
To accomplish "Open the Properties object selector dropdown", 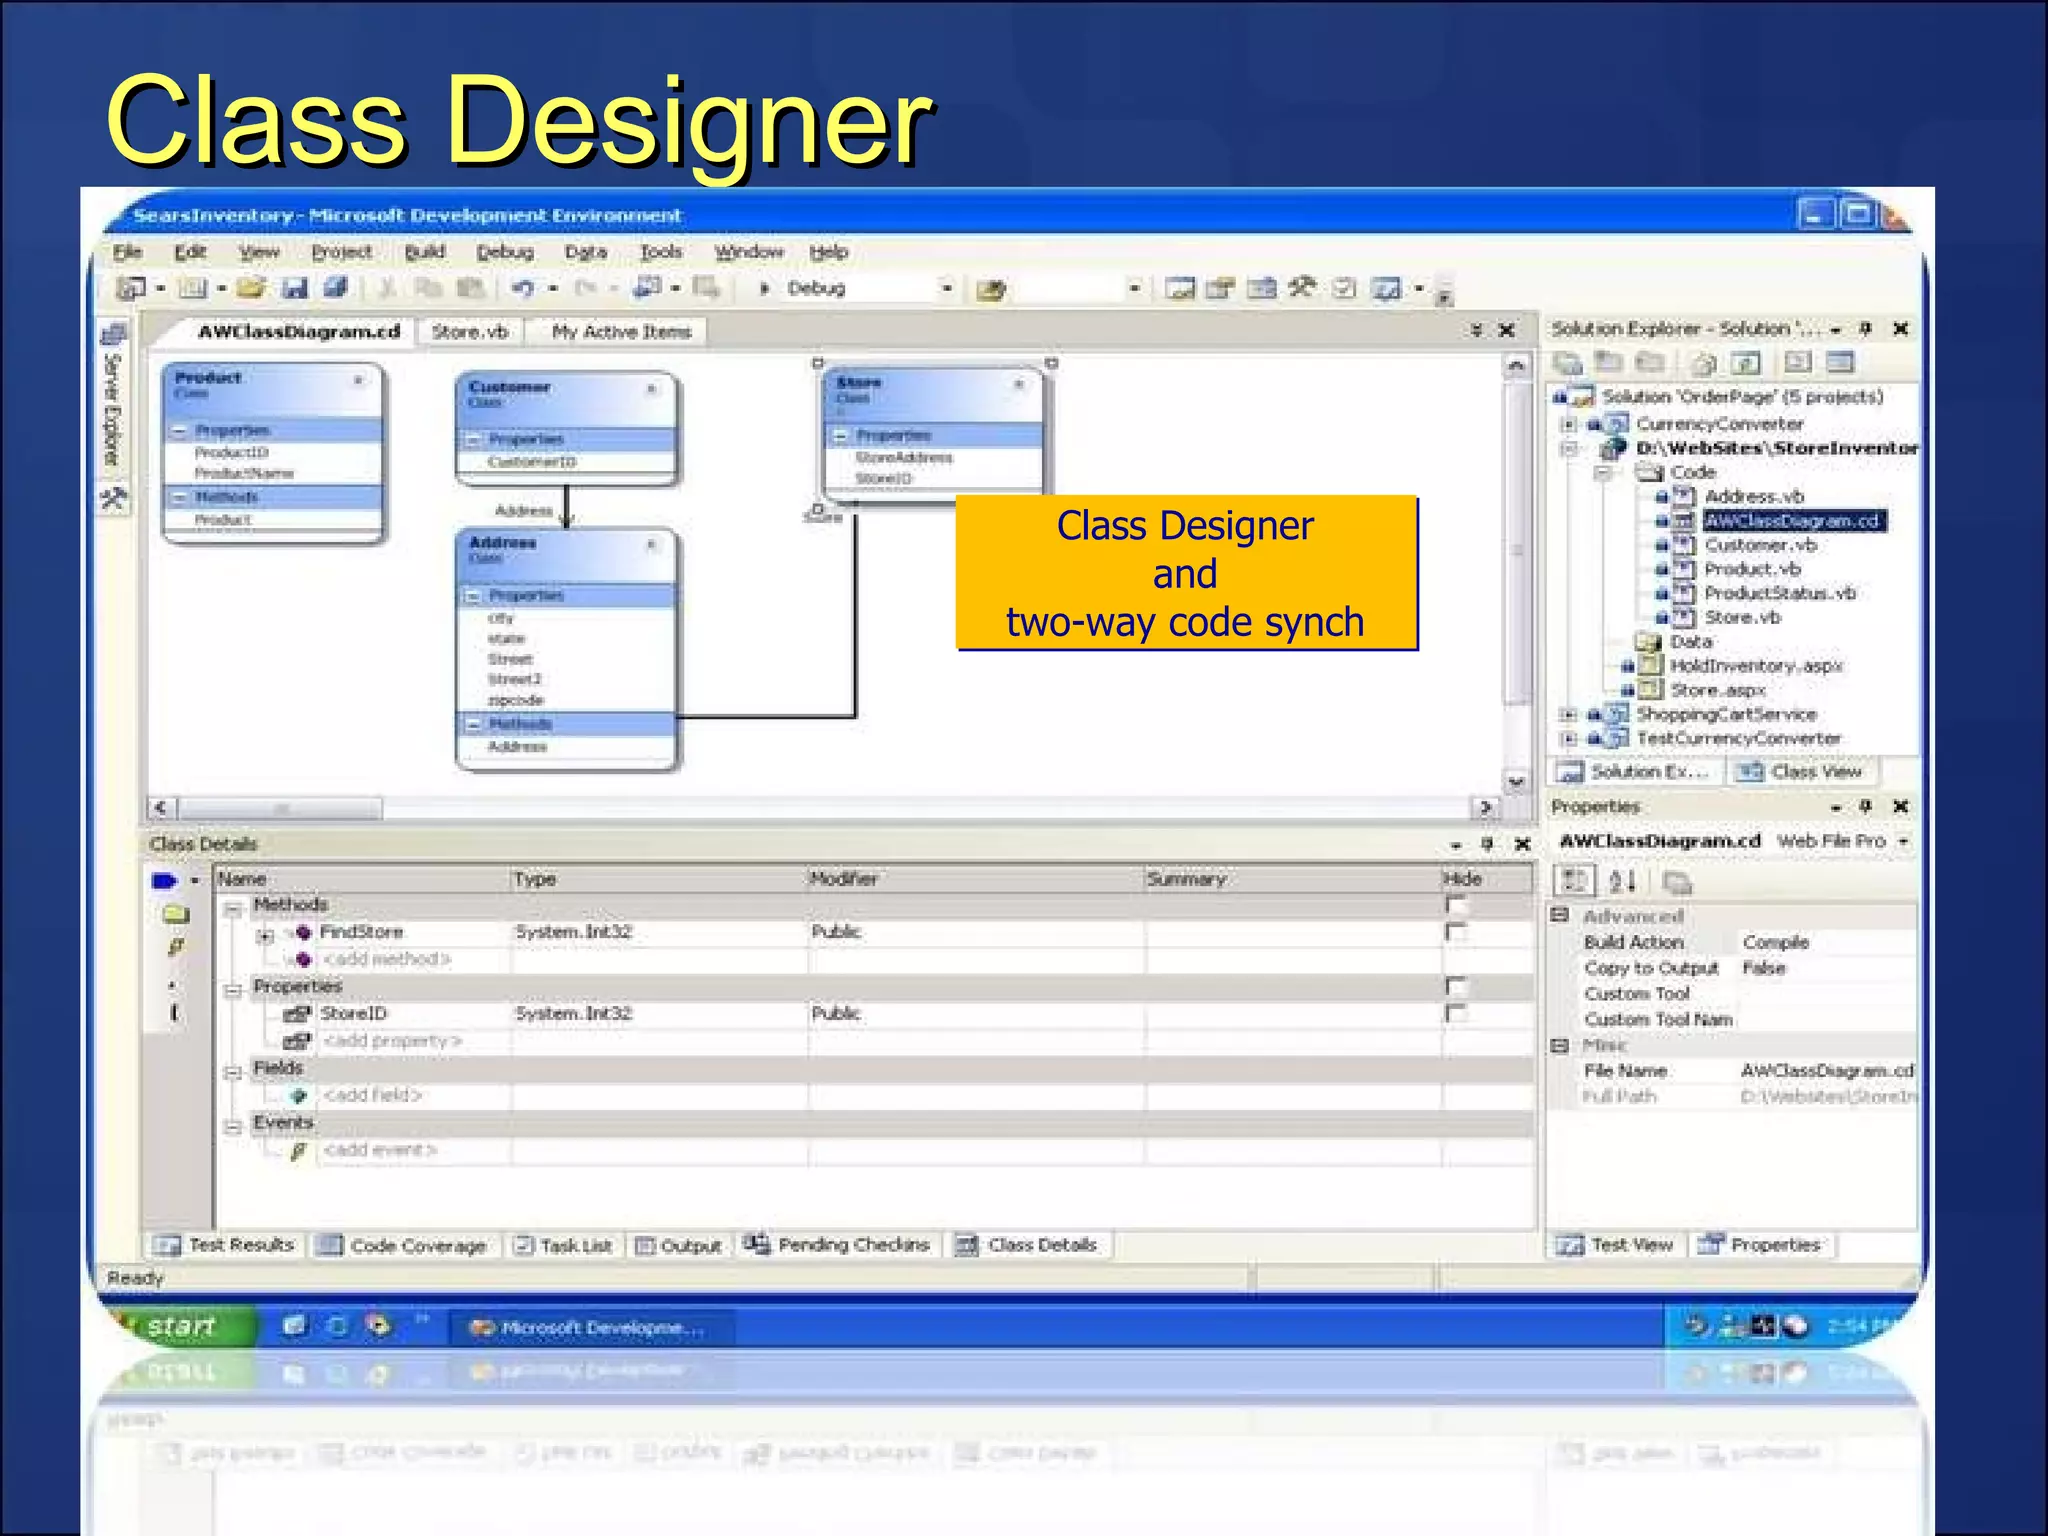I will click(1904, 842).
